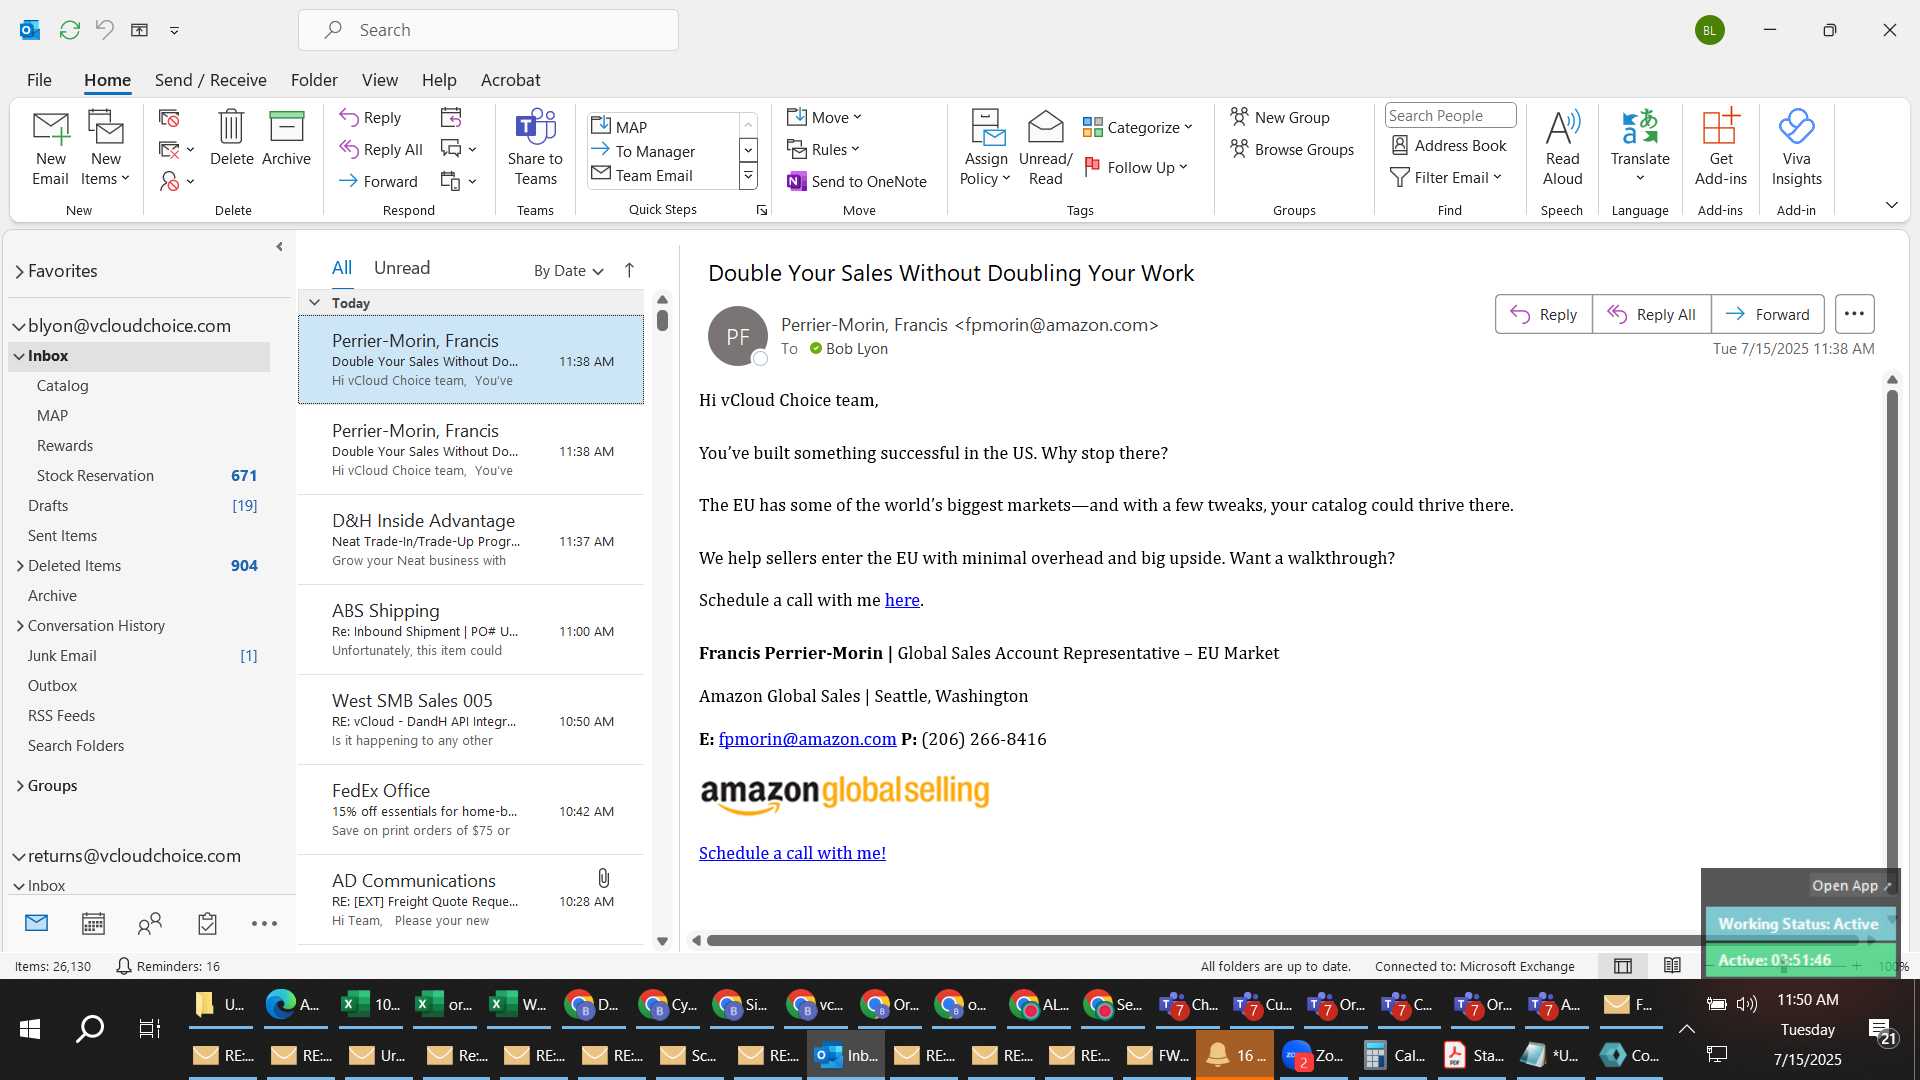
Task: Open the Categorize dropdown
Action: tap(1138, 127)
